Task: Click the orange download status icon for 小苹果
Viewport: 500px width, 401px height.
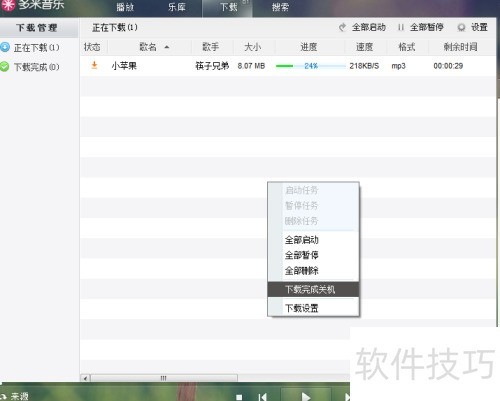Action: (x=94, y=65)
